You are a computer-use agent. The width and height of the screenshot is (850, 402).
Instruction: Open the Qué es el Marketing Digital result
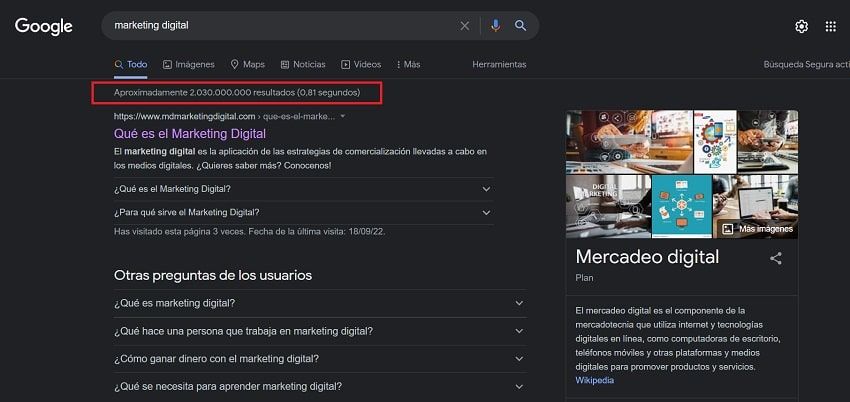[x=190, y=133]
